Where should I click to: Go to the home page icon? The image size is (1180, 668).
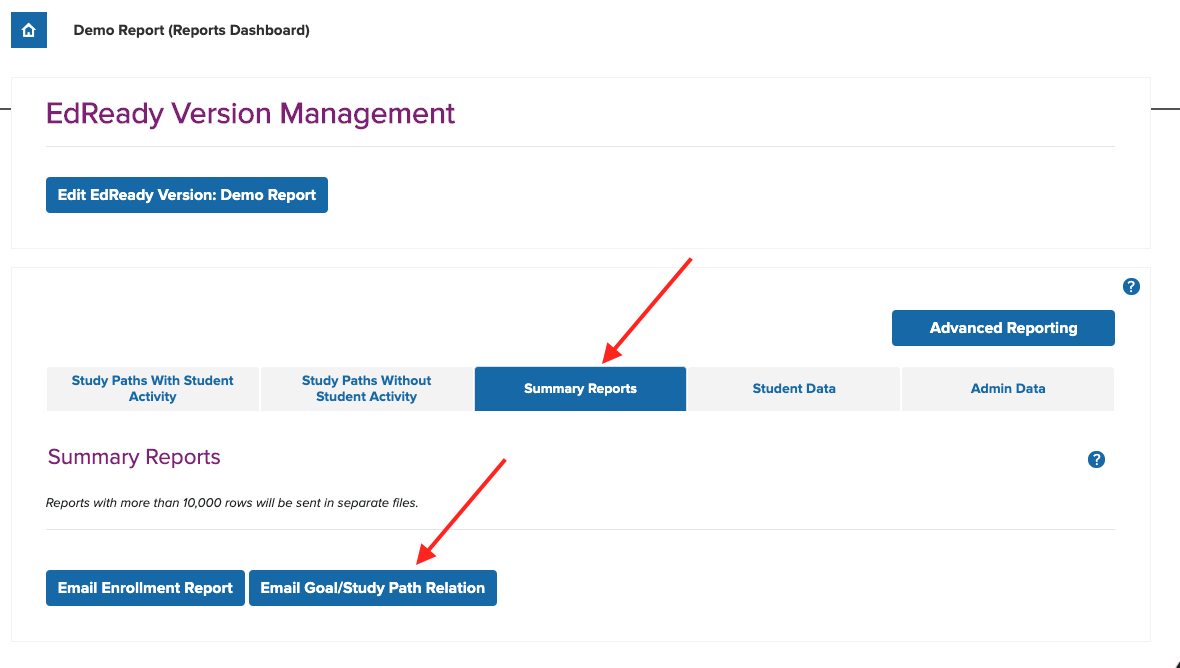(29, 30)
